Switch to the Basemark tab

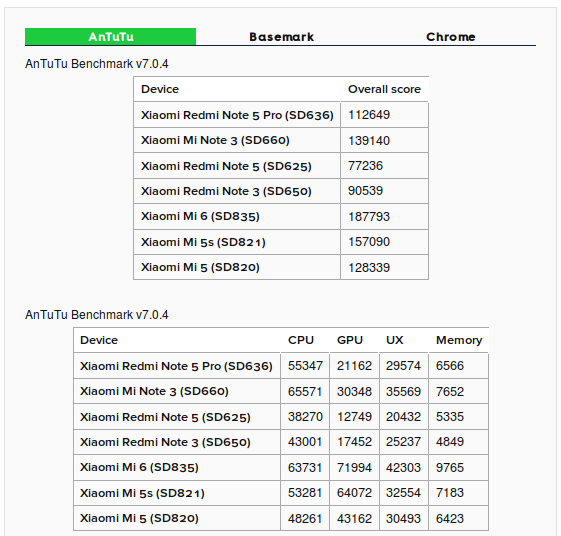[281, 37]
